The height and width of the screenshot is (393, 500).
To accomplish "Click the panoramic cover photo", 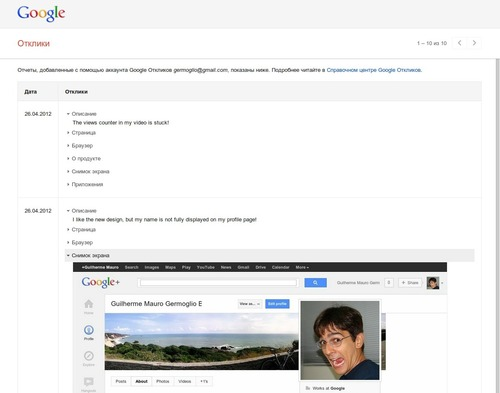I will pyautogui.click(x=202, y=341).
